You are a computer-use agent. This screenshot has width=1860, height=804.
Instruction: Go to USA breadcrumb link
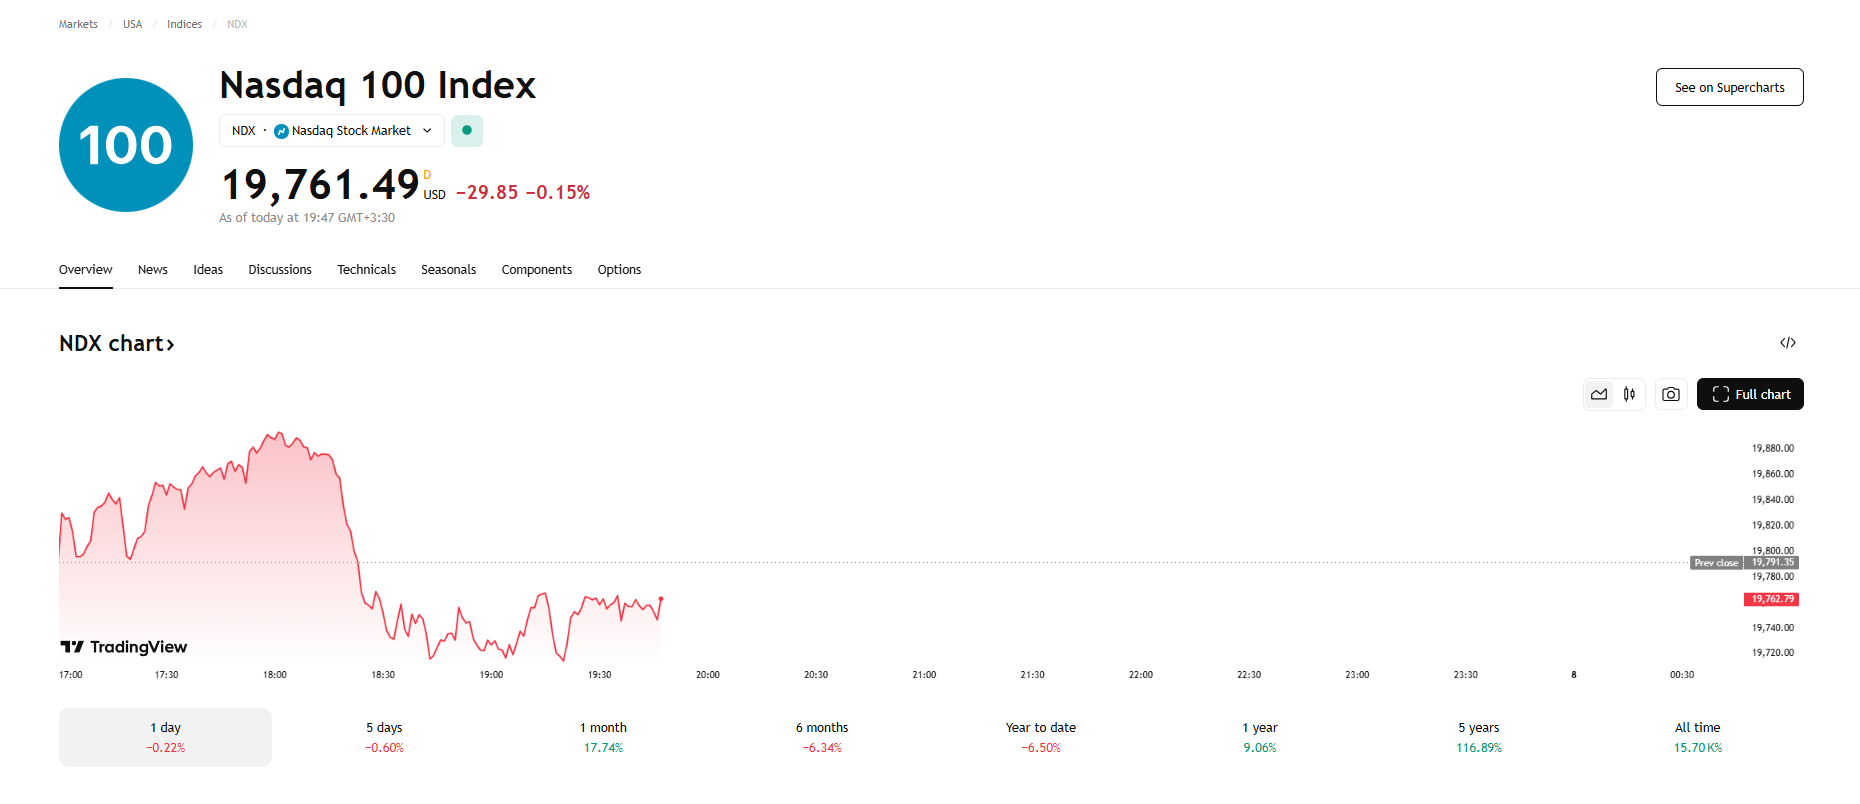click(133, 24)
